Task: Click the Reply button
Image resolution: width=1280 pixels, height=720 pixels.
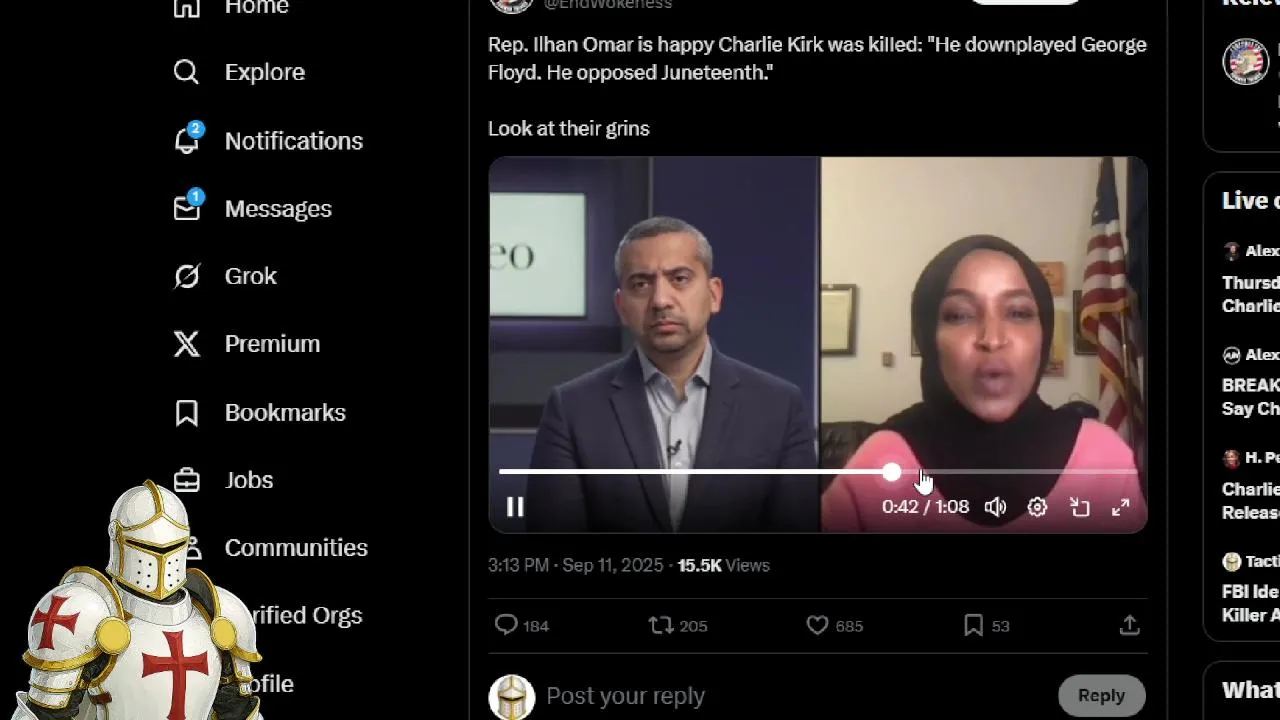Action: [1101, 695]
